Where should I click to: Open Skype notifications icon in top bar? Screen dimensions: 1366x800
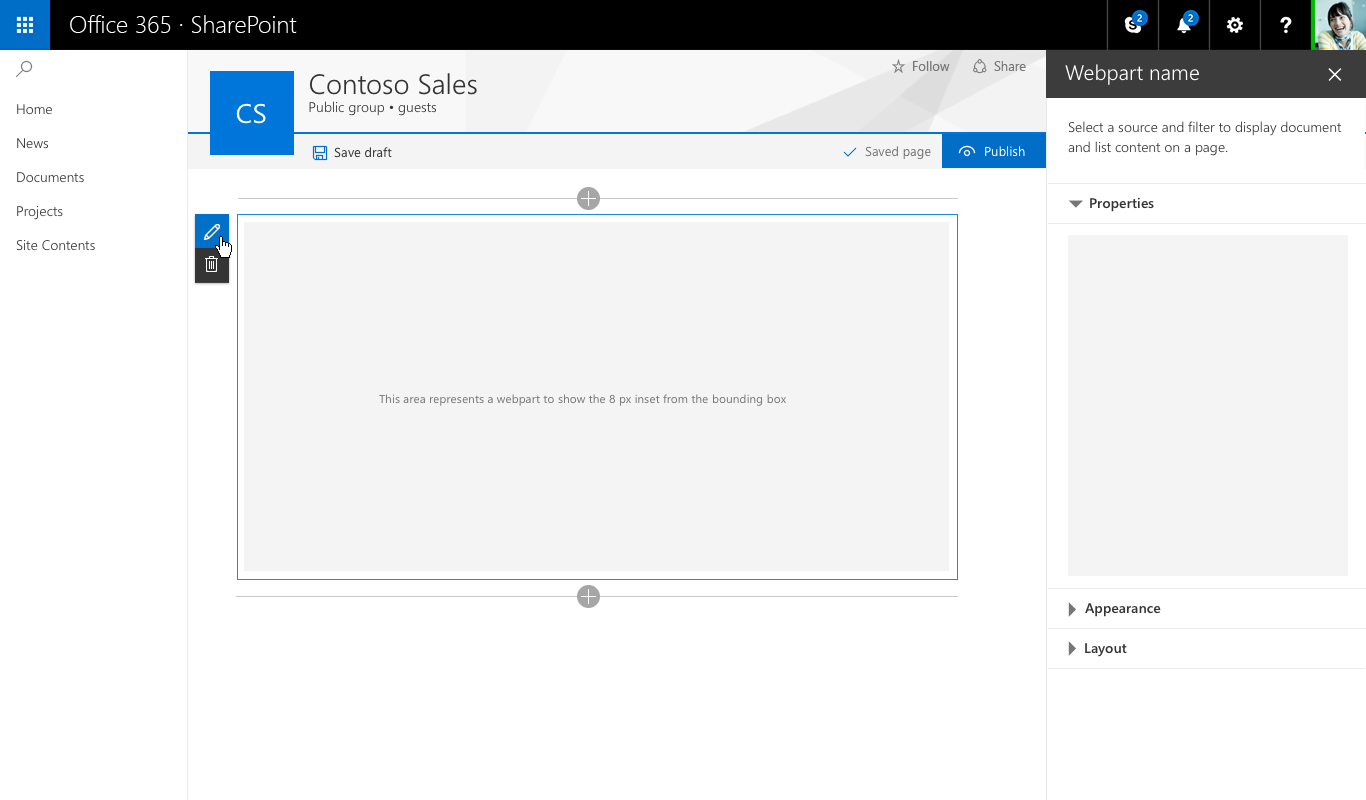coord(1133,25)
